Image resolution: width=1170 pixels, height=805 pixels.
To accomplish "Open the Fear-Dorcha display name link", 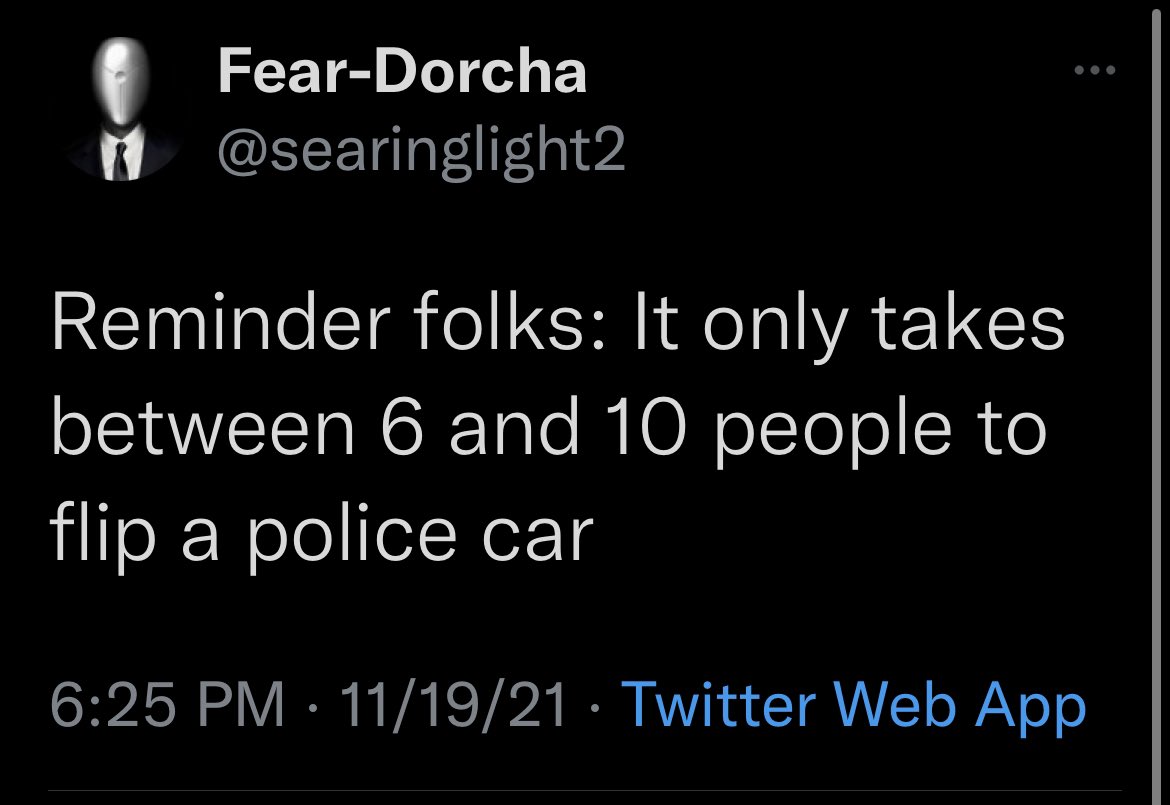I will coord(402,71).
